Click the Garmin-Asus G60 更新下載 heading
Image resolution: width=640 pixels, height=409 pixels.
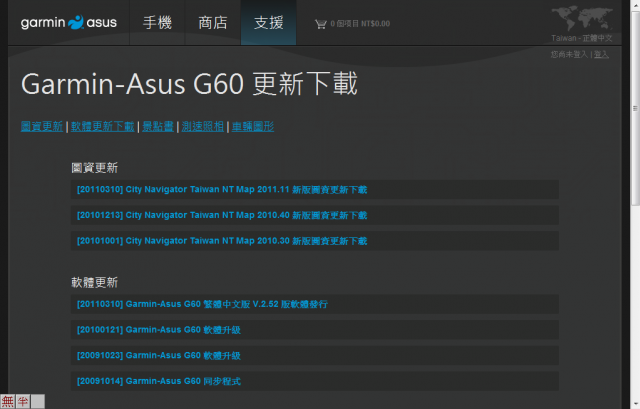189,84
